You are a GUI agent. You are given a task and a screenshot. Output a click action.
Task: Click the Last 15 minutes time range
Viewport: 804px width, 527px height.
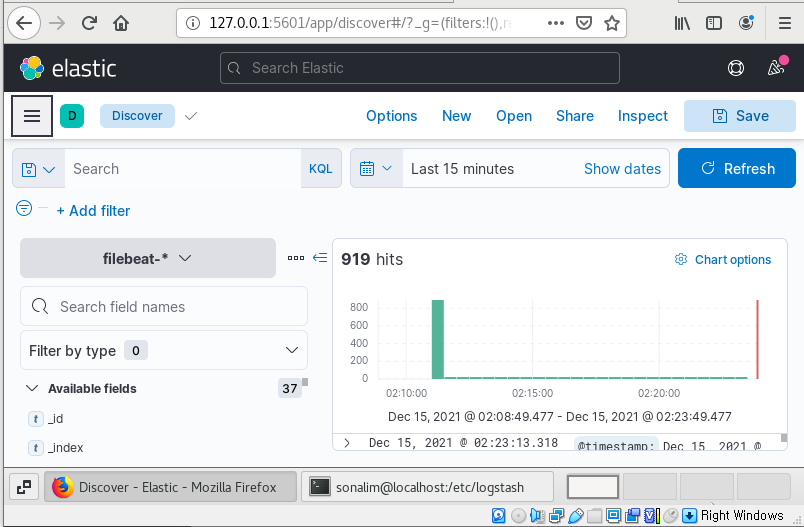pos(462,169)
